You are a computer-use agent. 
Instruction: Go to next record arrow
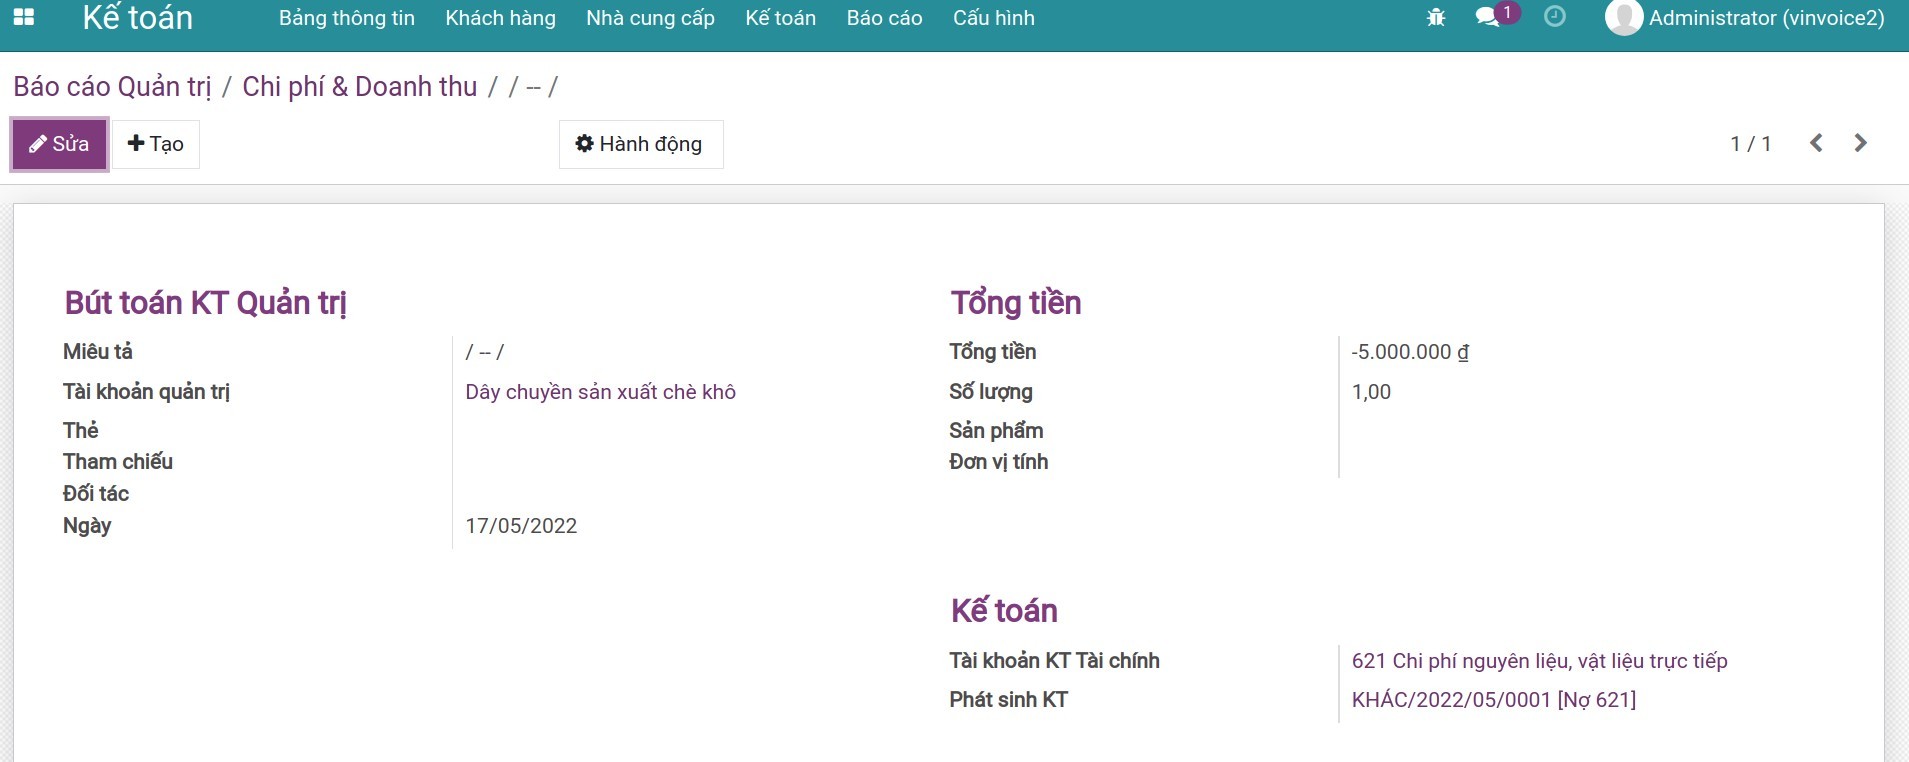point(1860,143)
